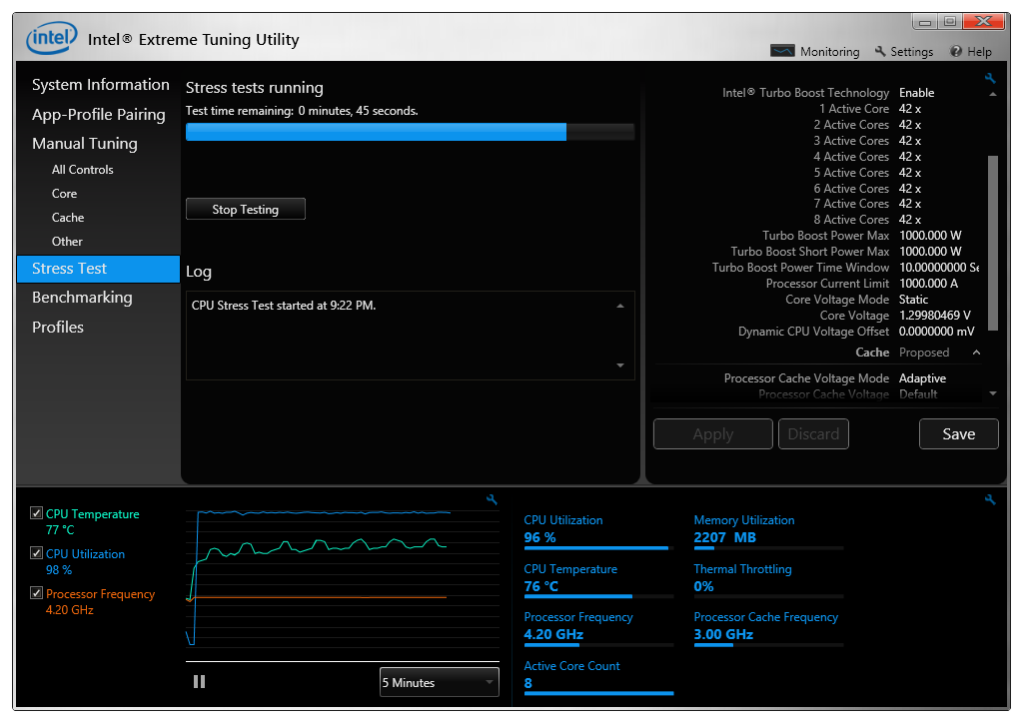
Task: Open System Information in the sidebar
Action: (100, 85)
